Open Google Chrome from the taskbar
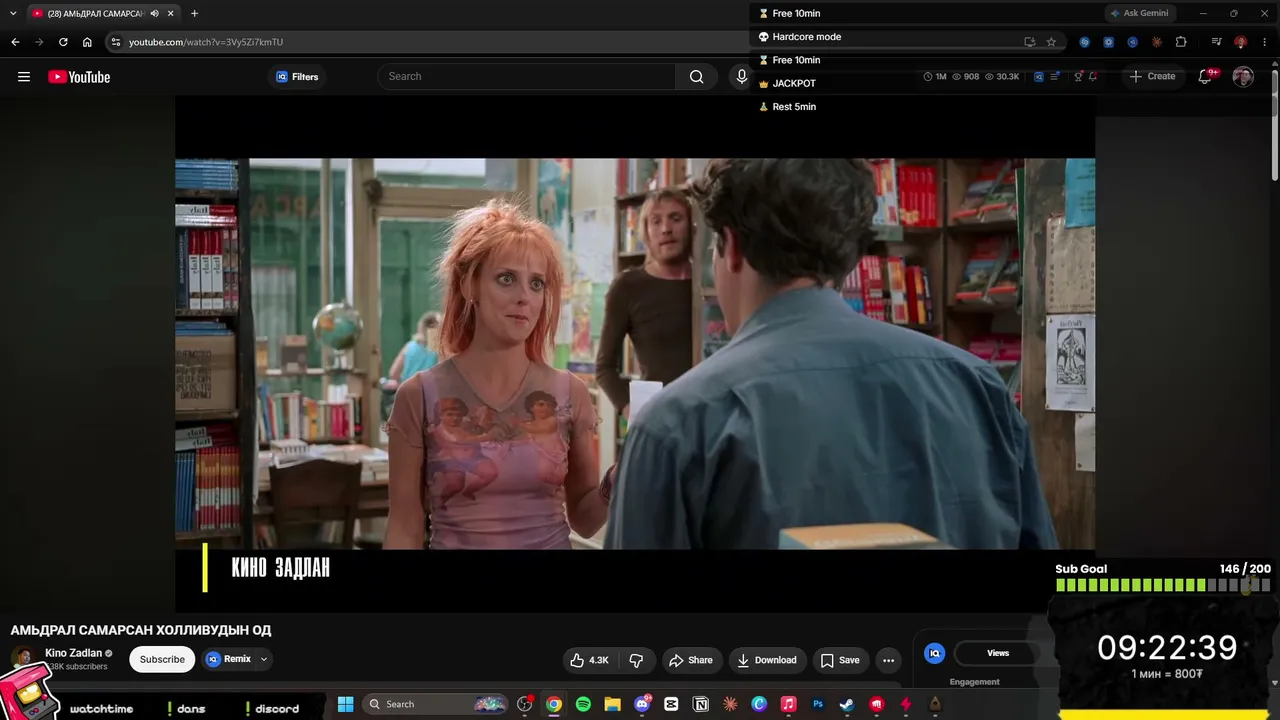Screen dimensions: 1280x720 pyautogui.click(x=554, y=704)
